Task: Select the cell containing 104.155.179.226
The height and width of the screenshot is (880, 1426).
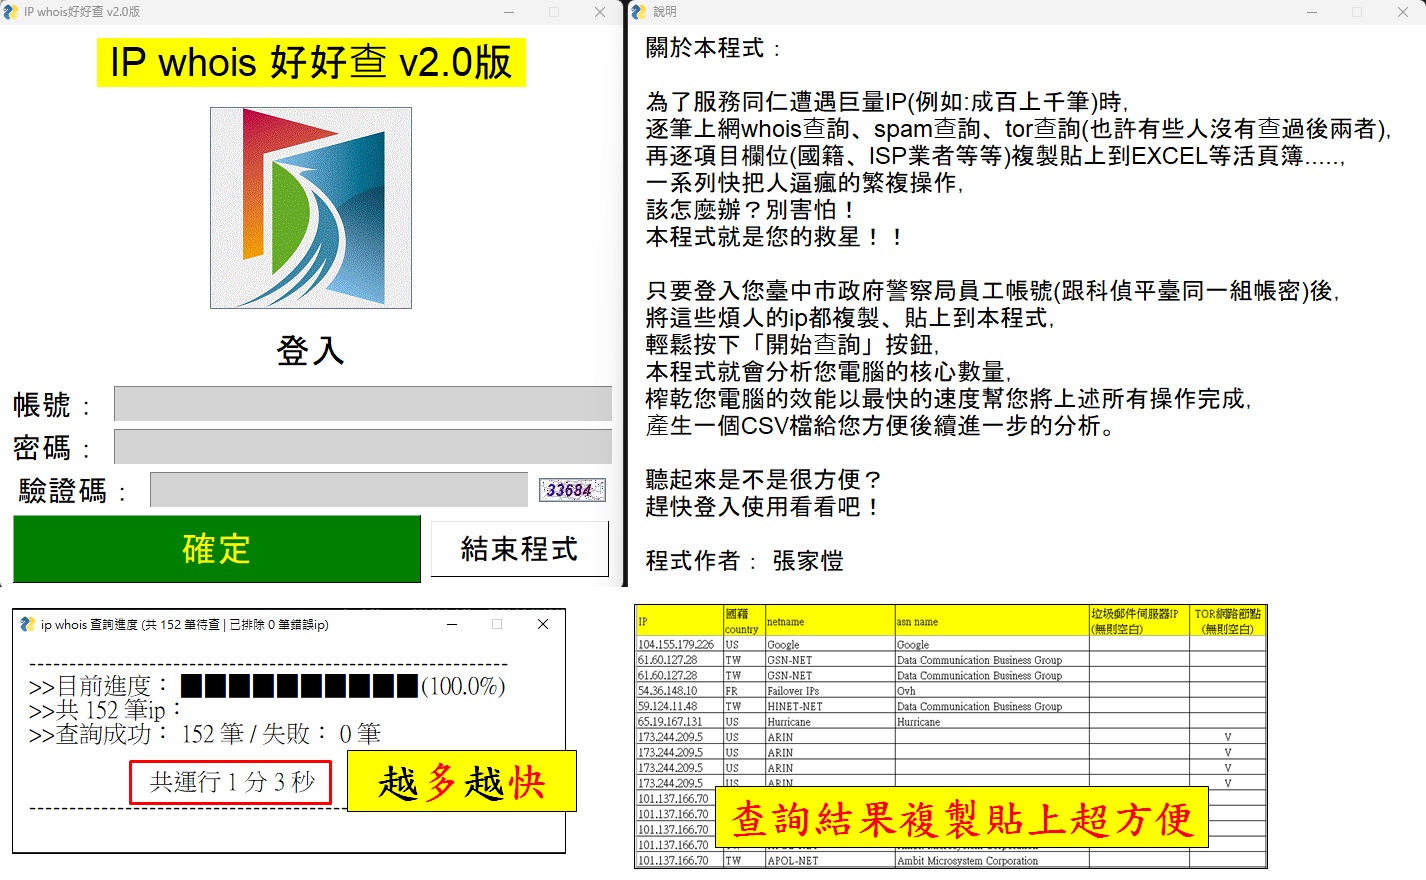Action: point(678,645)
